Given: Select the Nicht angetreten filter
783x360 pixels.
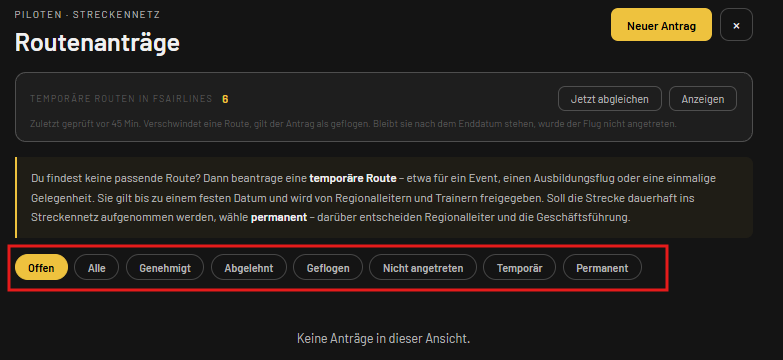Looking at the screenshot, I should [423, 268].
